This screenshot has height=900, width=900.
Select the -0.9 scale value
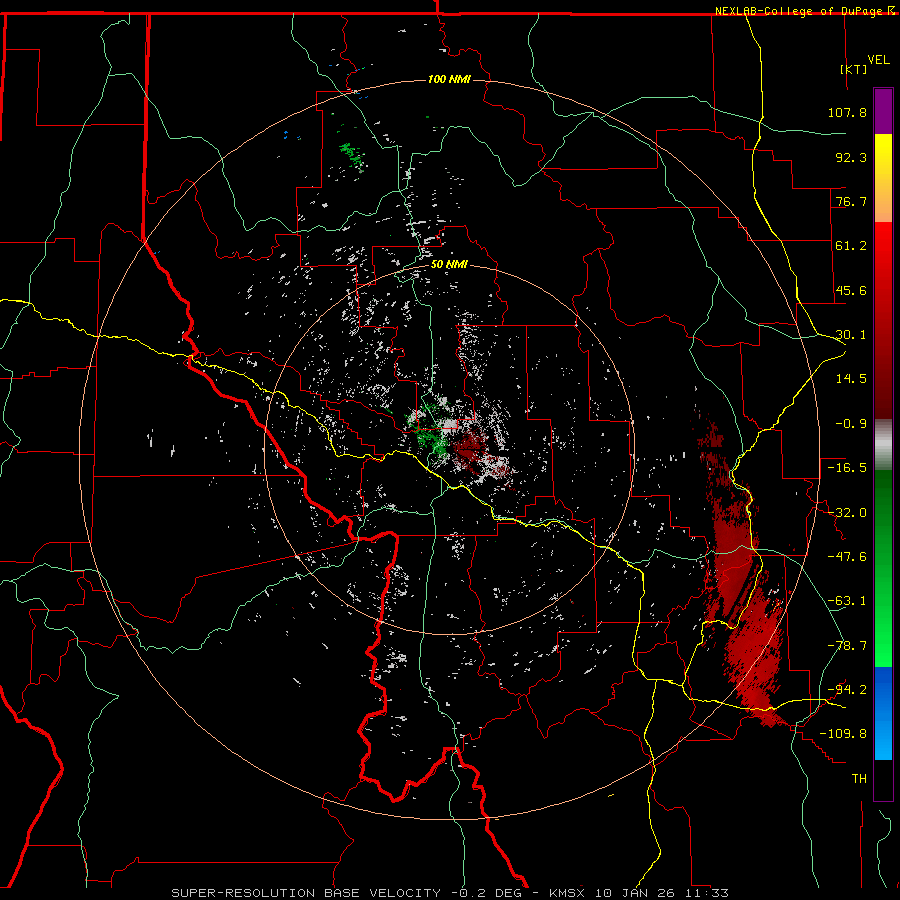[x=851, y=424]
